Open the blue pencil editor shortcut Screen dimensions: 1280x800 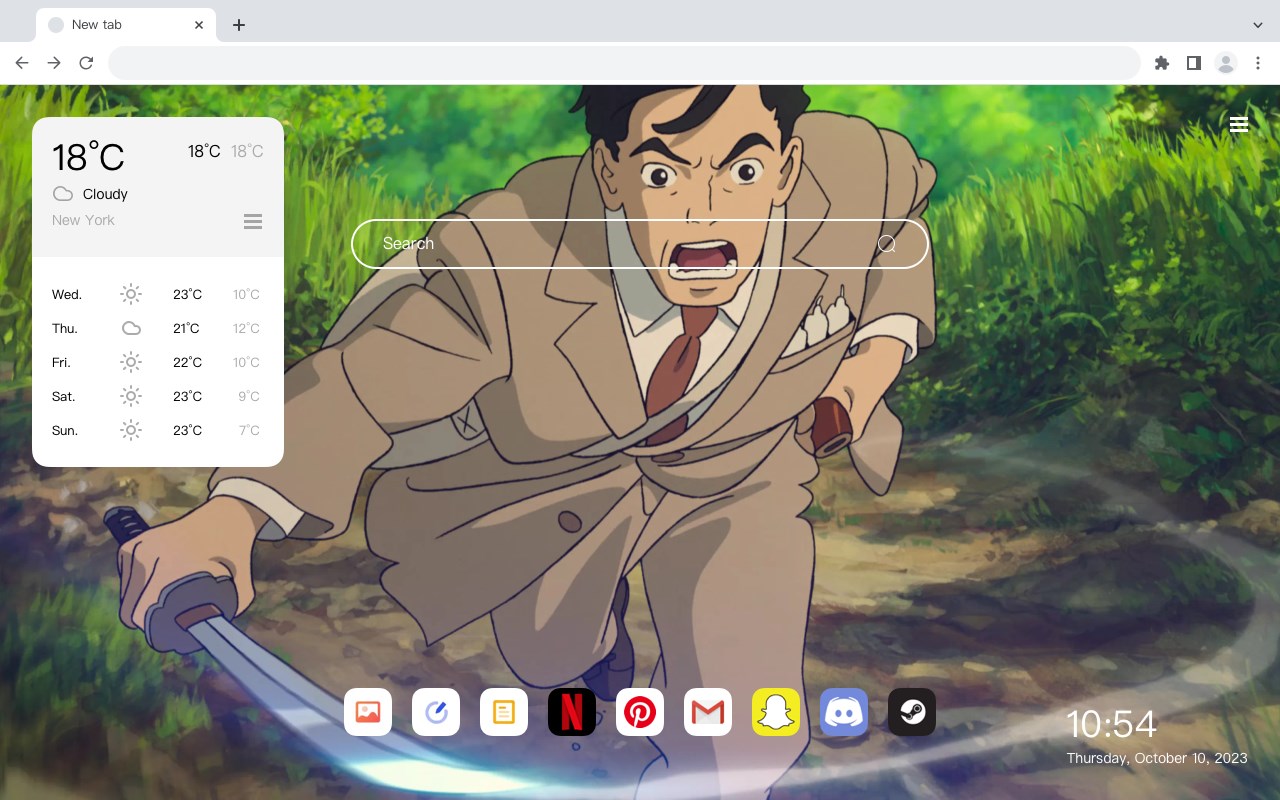pos(436,712)
